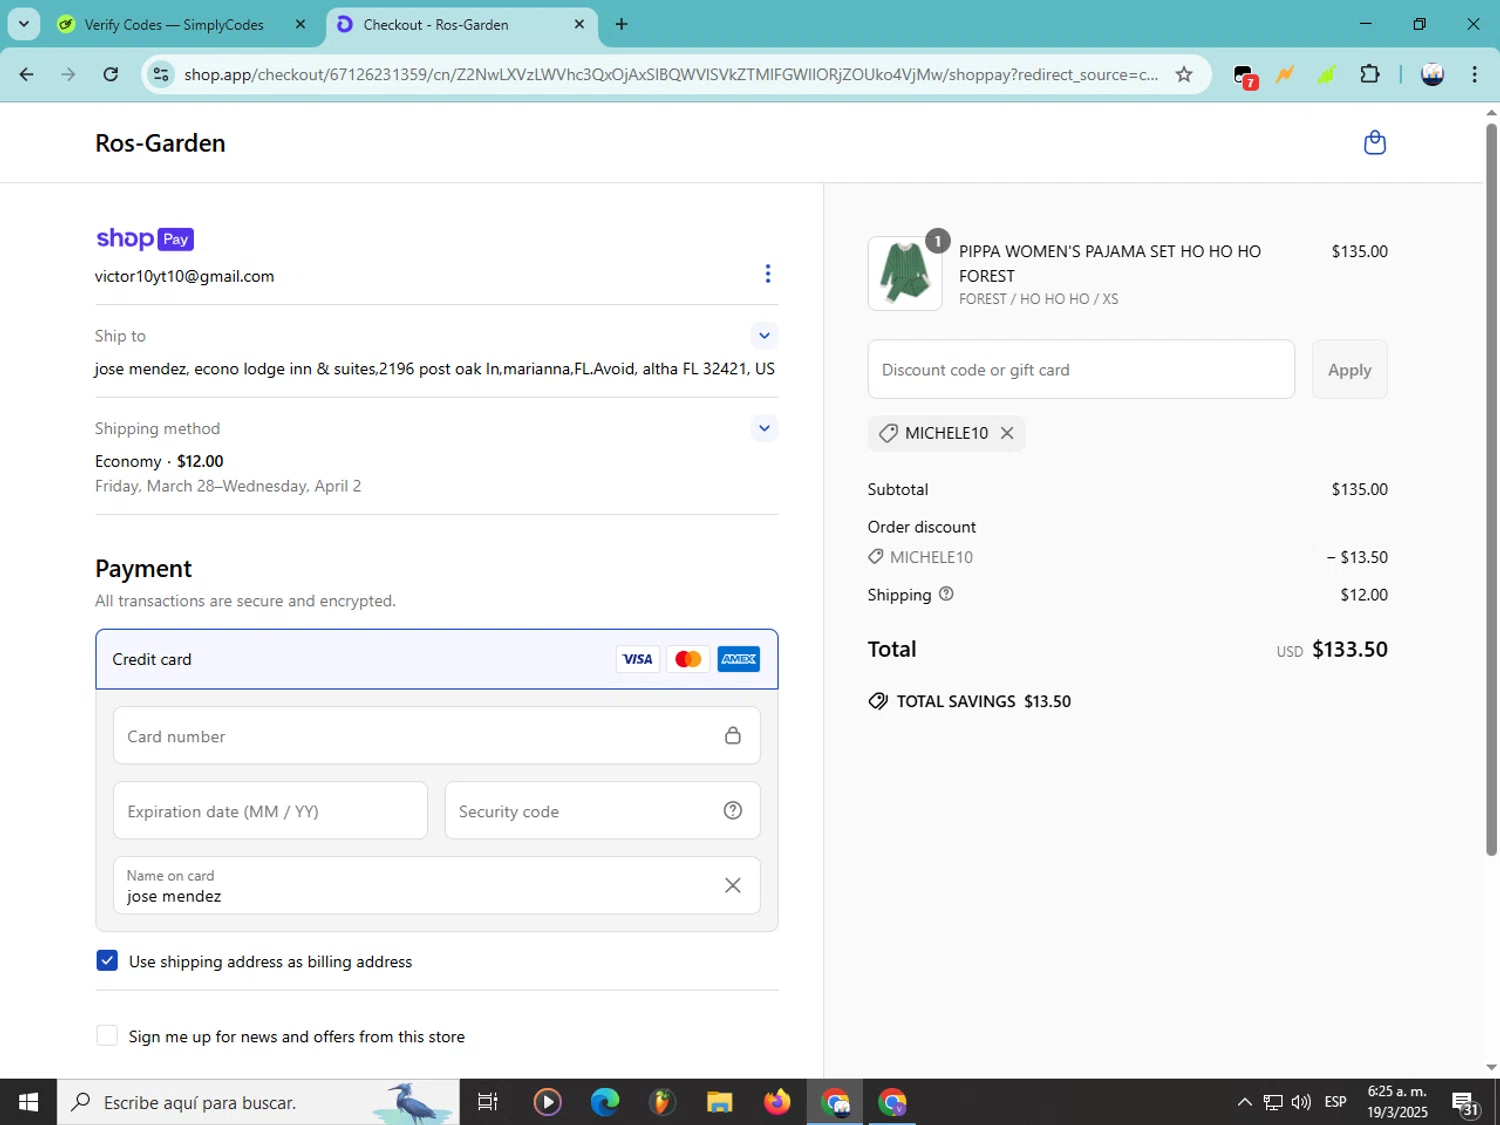
Task: Open the volume control in system tray
Action: pos(1301,1102)
